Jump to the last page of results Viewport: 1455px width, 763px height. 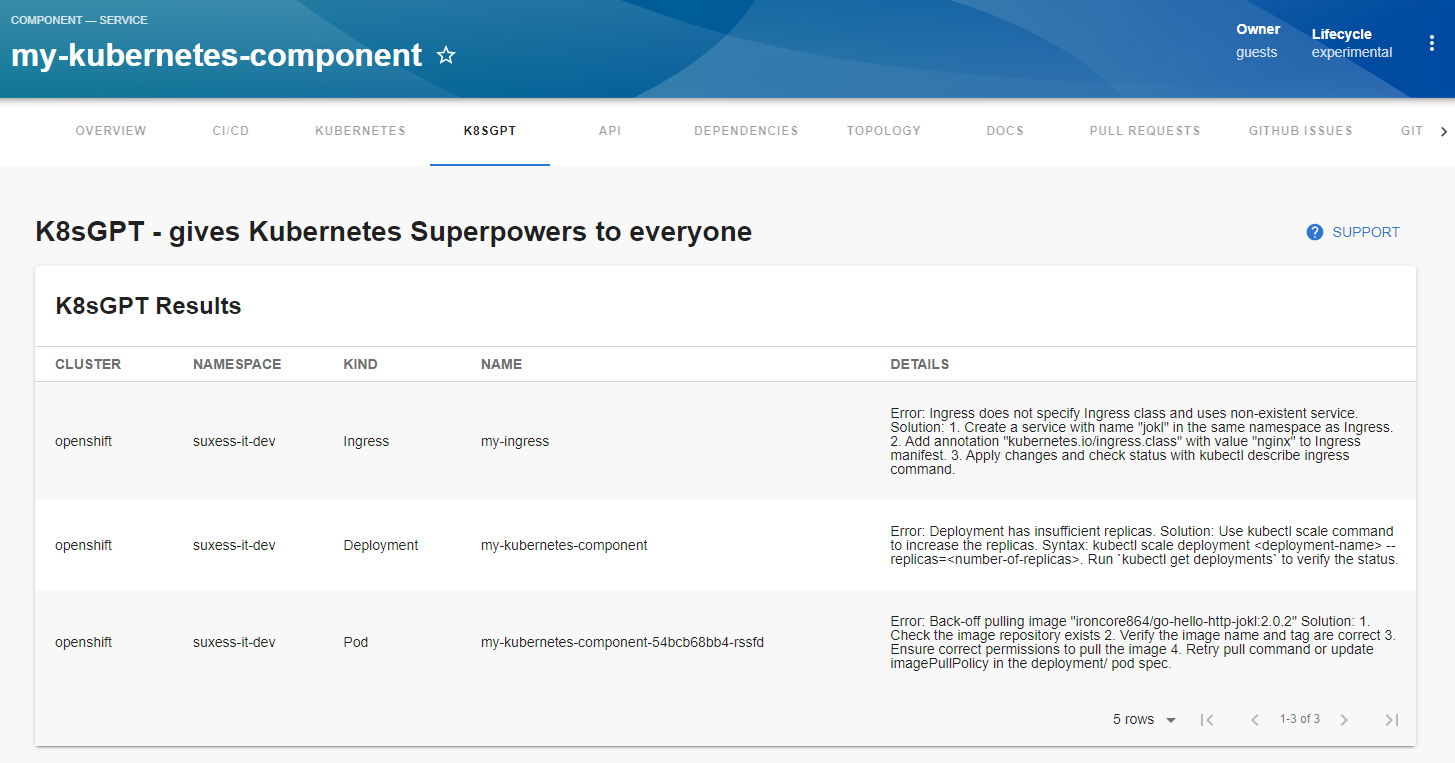pyautogui.click(x=1391, y=719)
